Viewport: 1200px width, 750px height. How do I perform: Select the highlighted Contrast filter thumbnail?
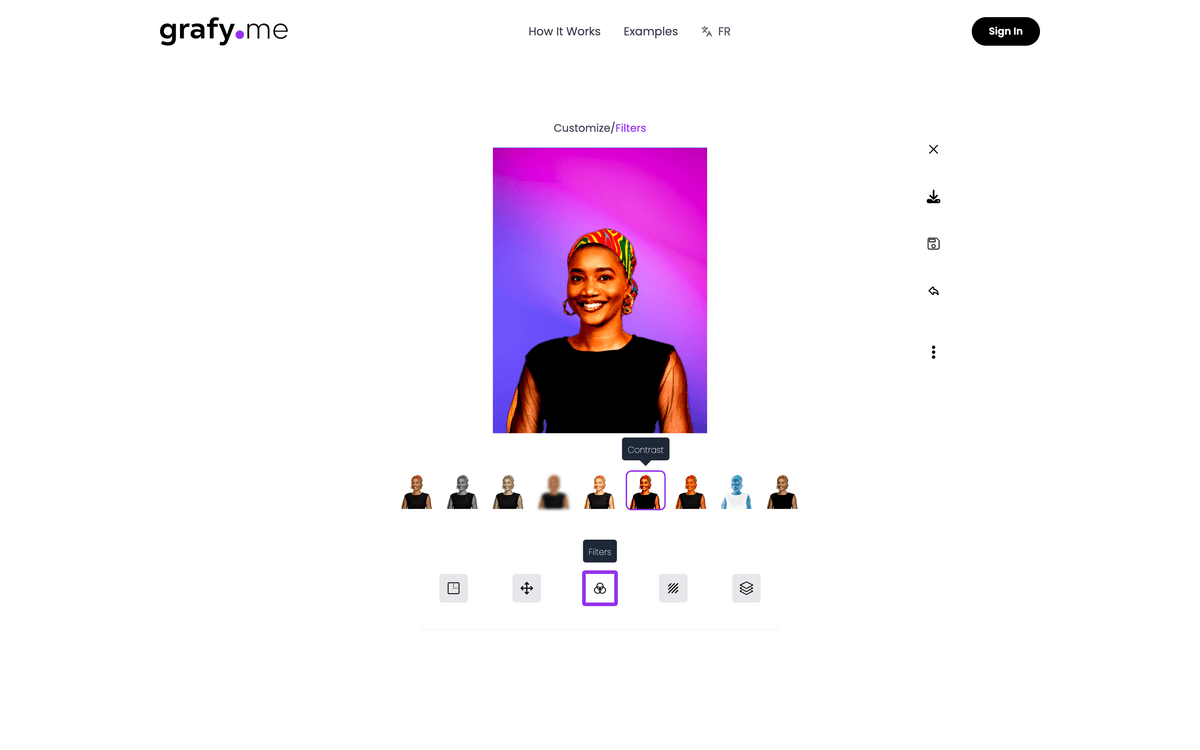[x=645, y=491]
